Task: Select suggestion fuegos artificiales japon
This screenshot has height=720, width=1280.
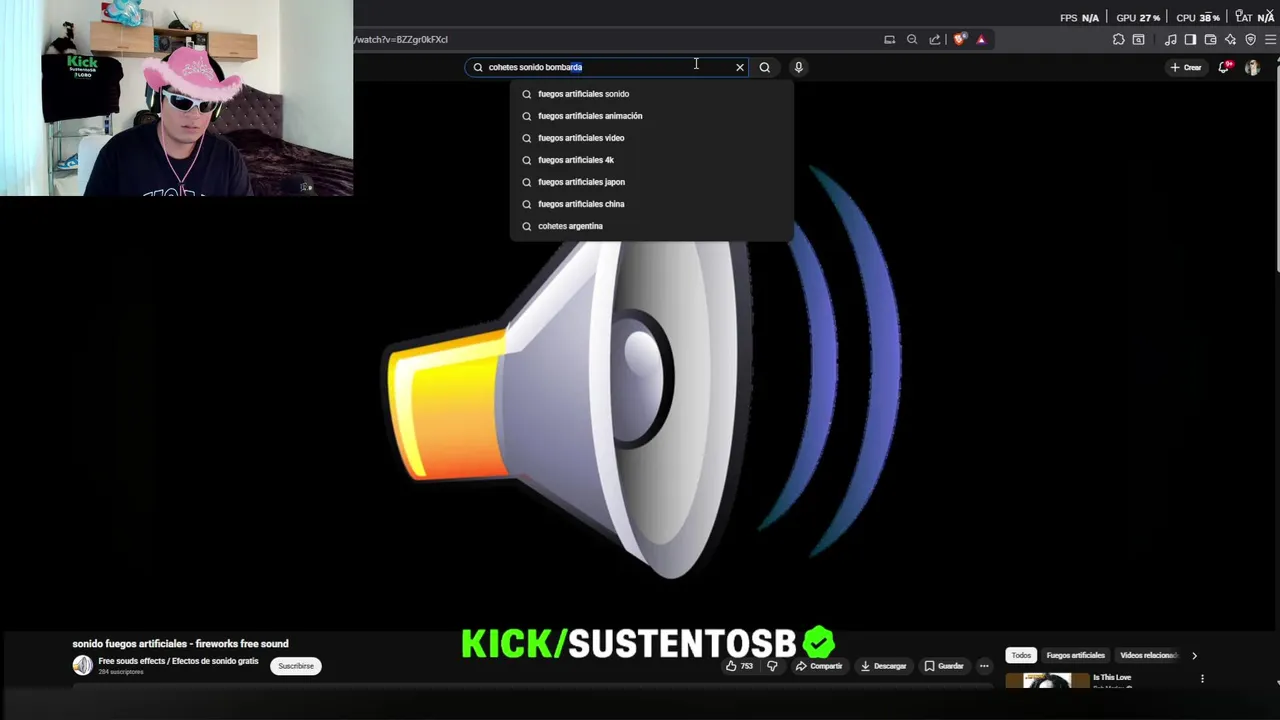Action: [x=652, y=182]
